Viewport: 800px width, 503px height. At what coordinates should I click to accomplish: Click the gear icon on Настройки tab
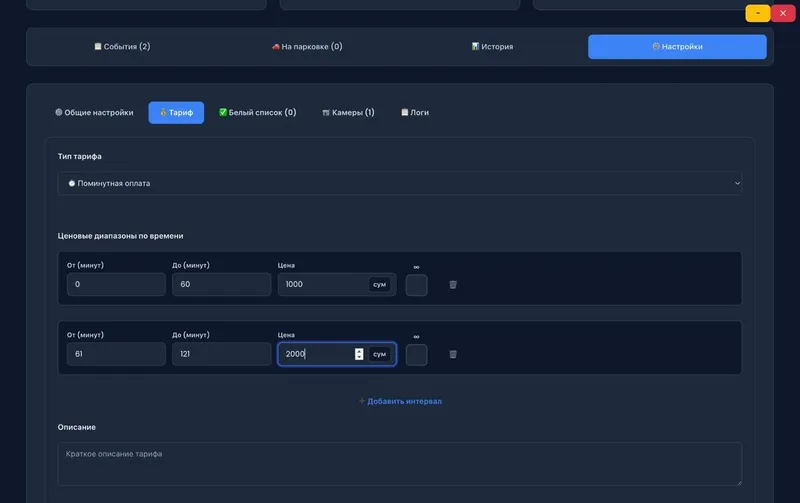[656, 46]
